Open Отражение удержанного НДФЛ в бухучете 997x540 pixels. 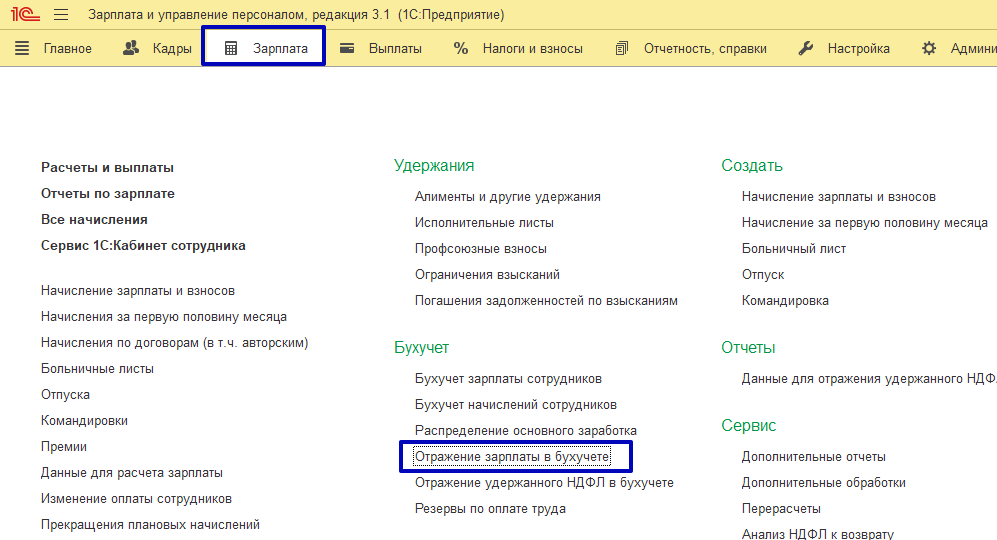point(544,483)
